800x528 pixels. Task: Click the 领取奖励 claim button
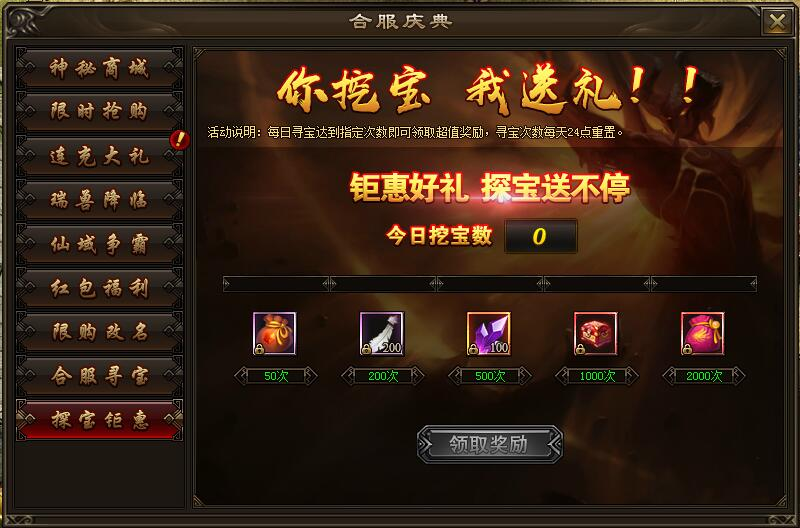490,444
